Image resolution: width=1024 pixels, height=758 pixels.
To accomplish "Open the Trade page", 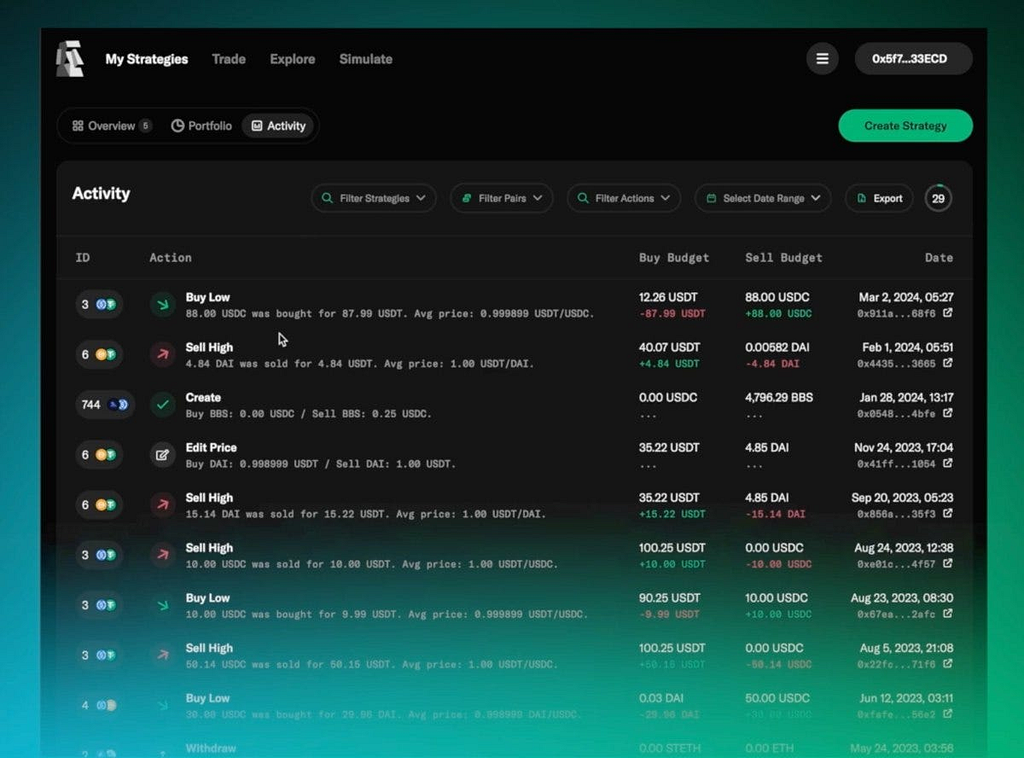I will pos(229,59).
